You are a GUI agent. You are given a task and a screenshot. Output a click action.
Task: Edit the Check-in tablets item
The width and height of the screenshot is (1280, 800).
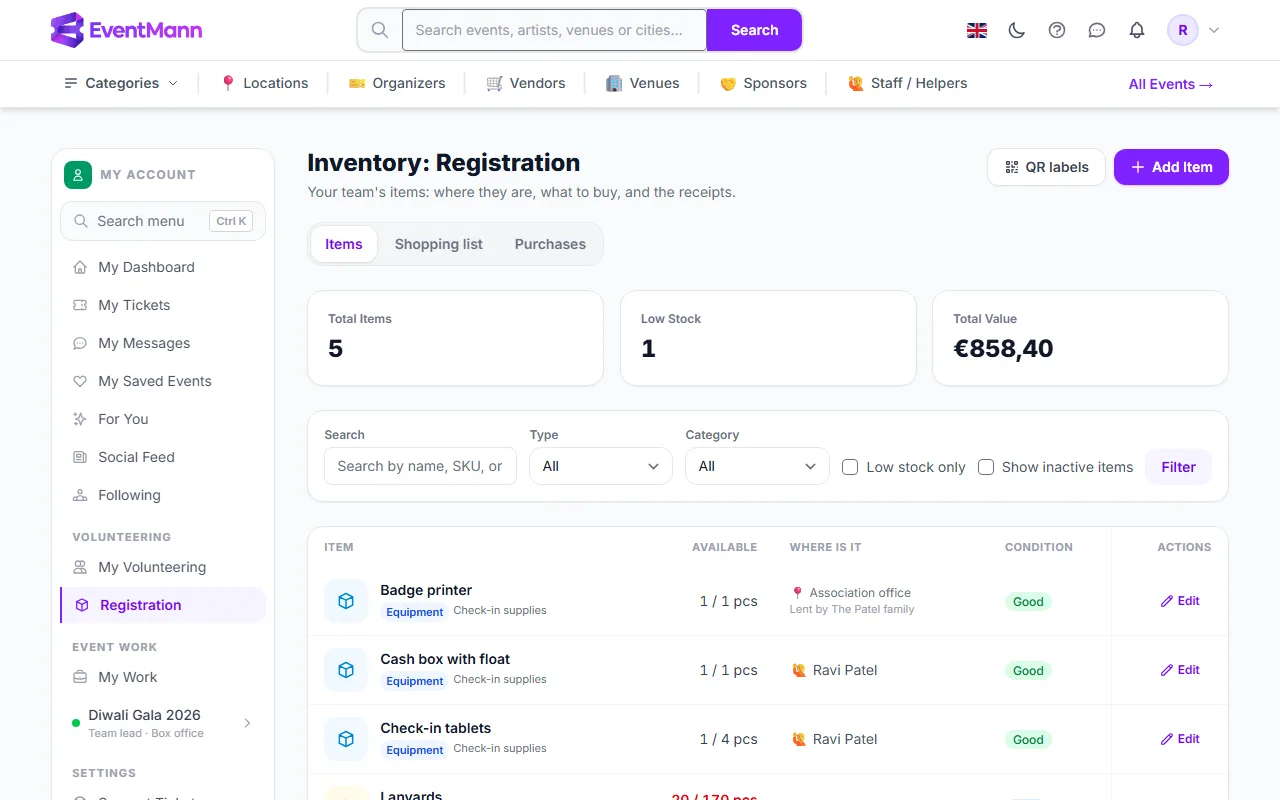tap(1180, 739)
